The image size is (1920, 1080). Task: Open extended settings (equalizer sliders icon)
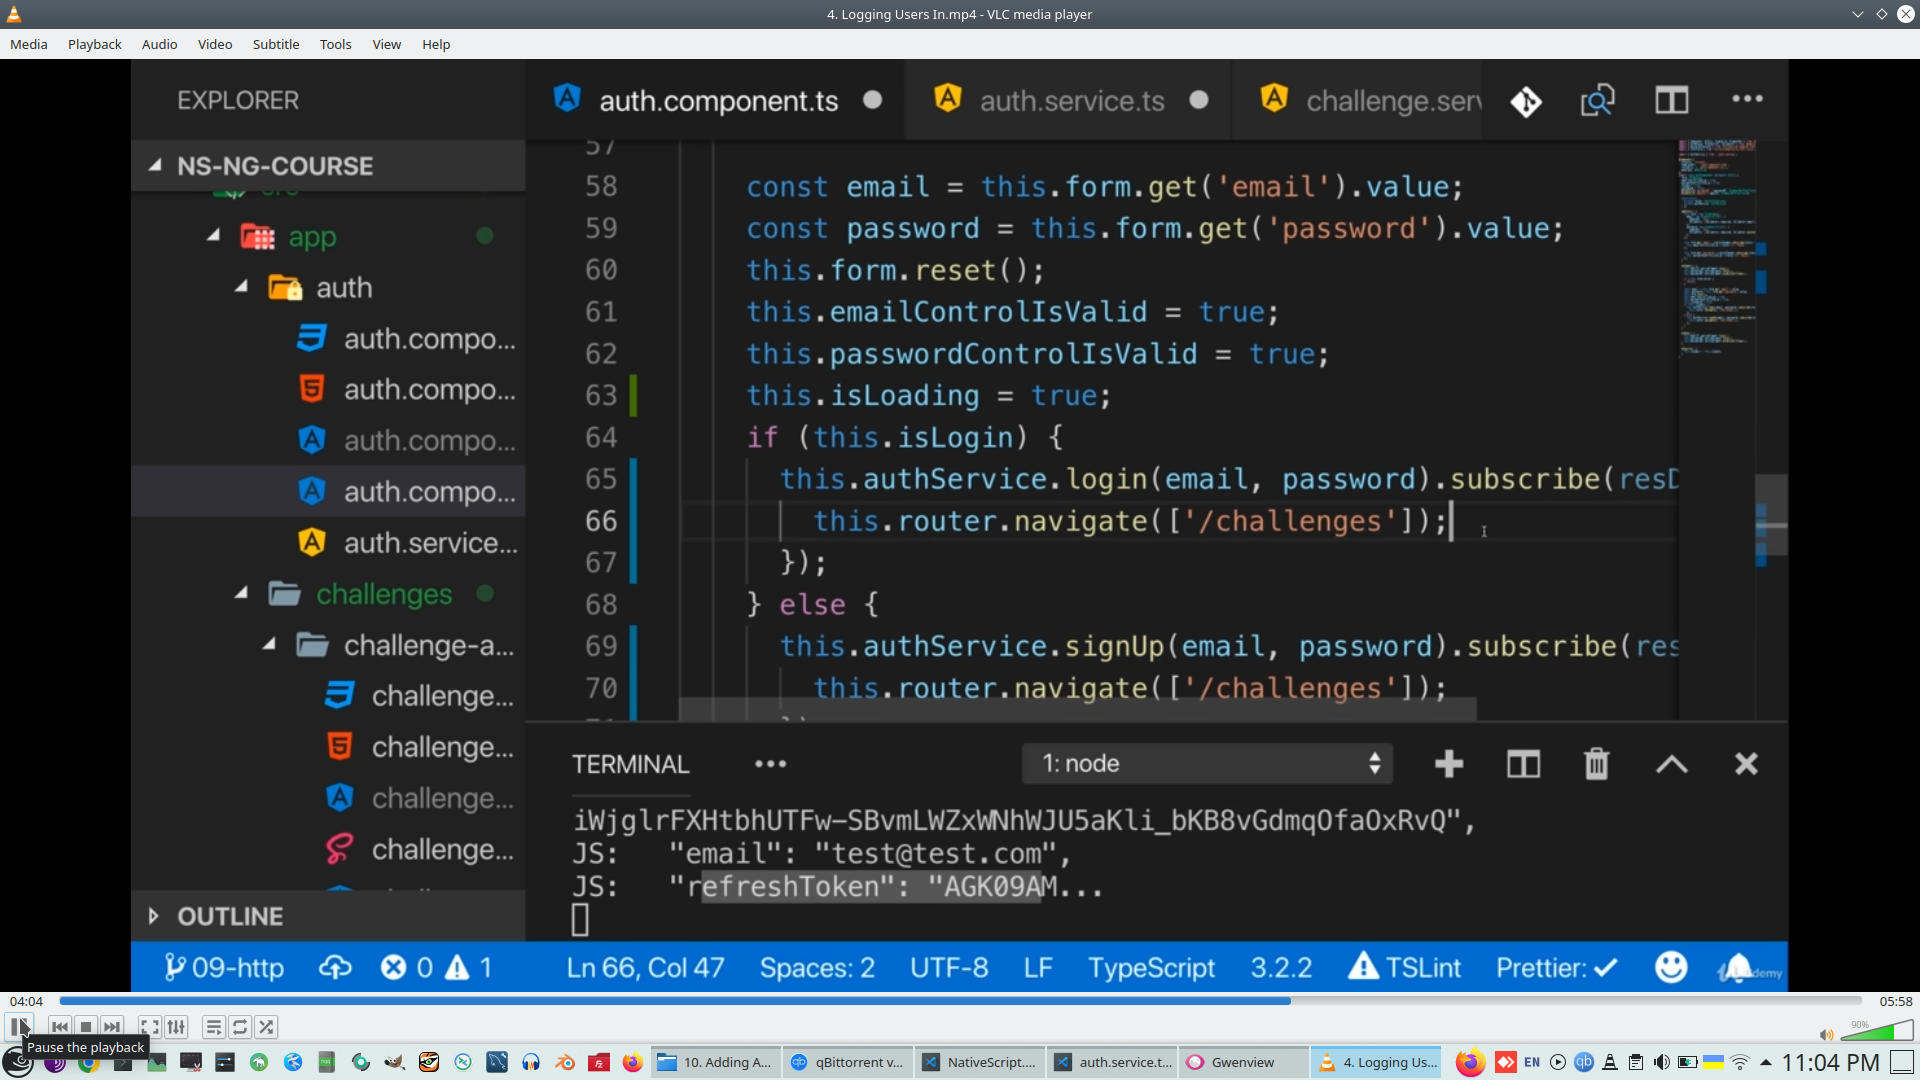(x=177, y=1027)
